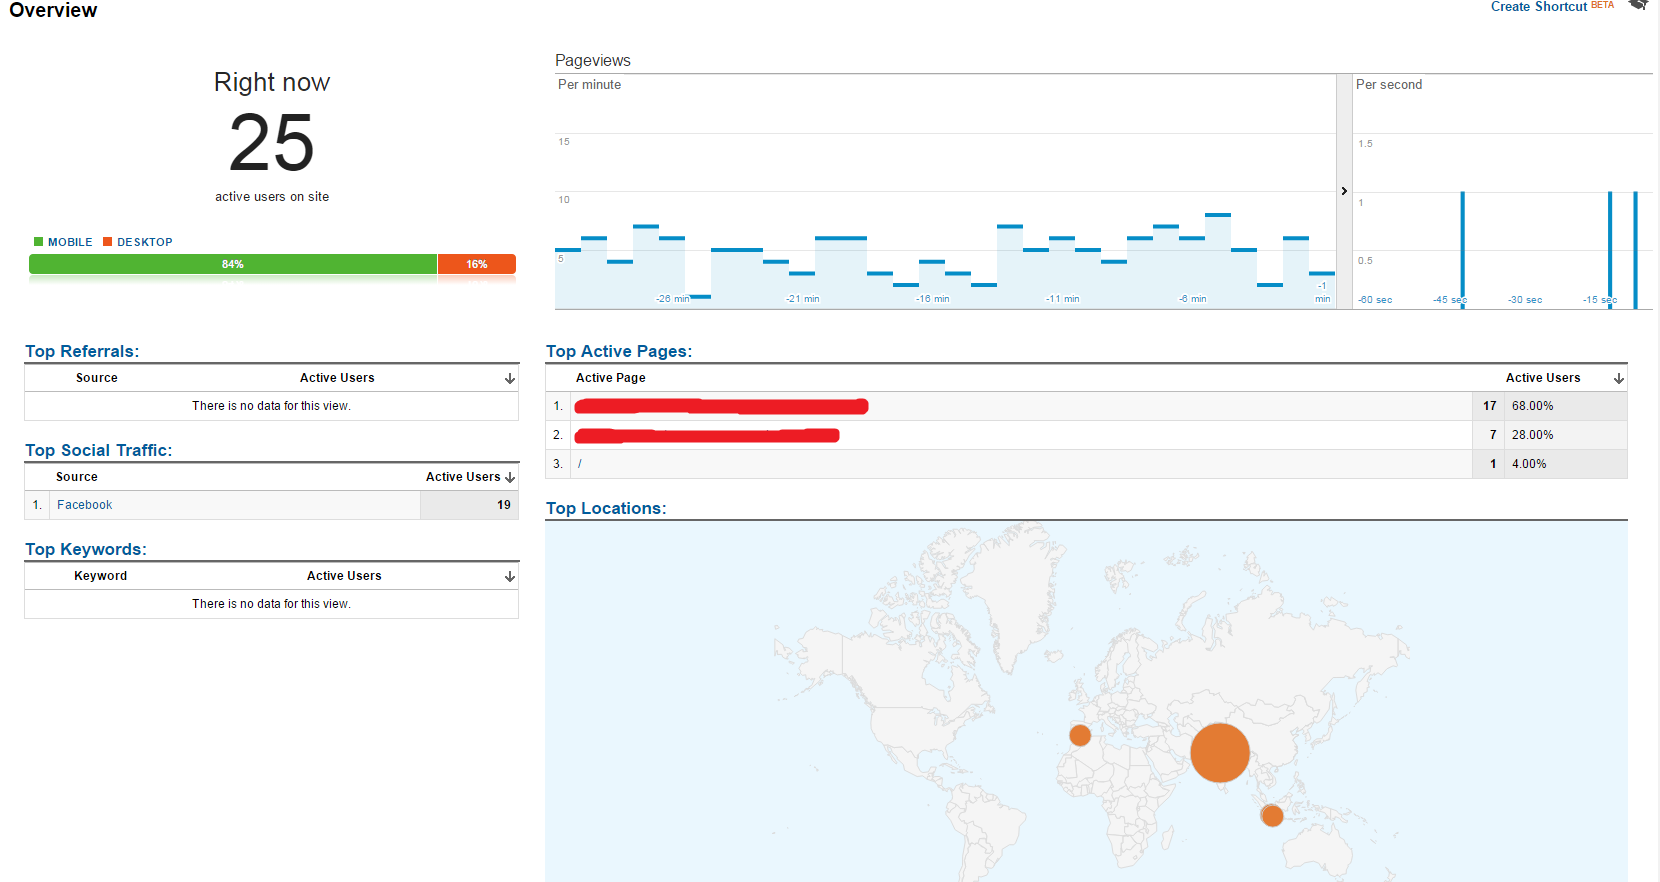
Task: Select the small orange bubble over West Africa
Action: [x=1080, y=735]
